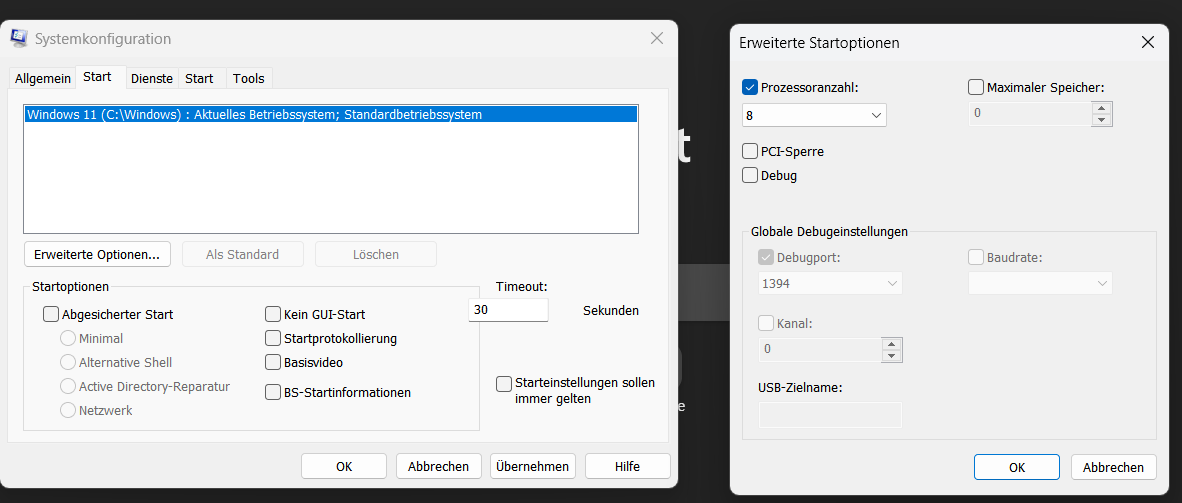This screenshot has width=1182, height=503.
Task: Check Abgesicherter Start option
Action: 51,314
